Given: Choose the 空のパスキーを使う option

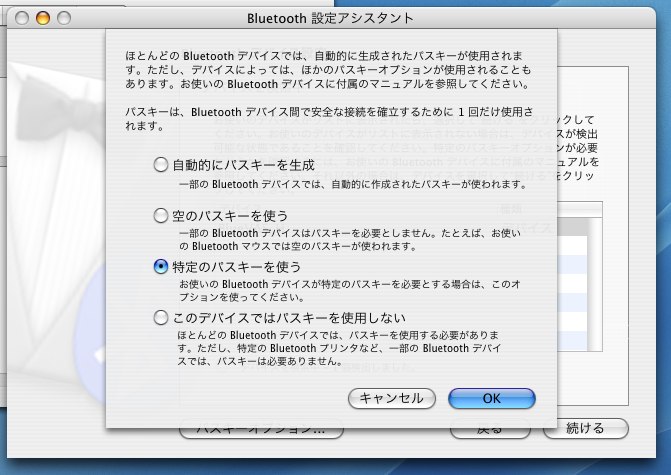Looking at the screenshot, I should click(x=160, y=216).
